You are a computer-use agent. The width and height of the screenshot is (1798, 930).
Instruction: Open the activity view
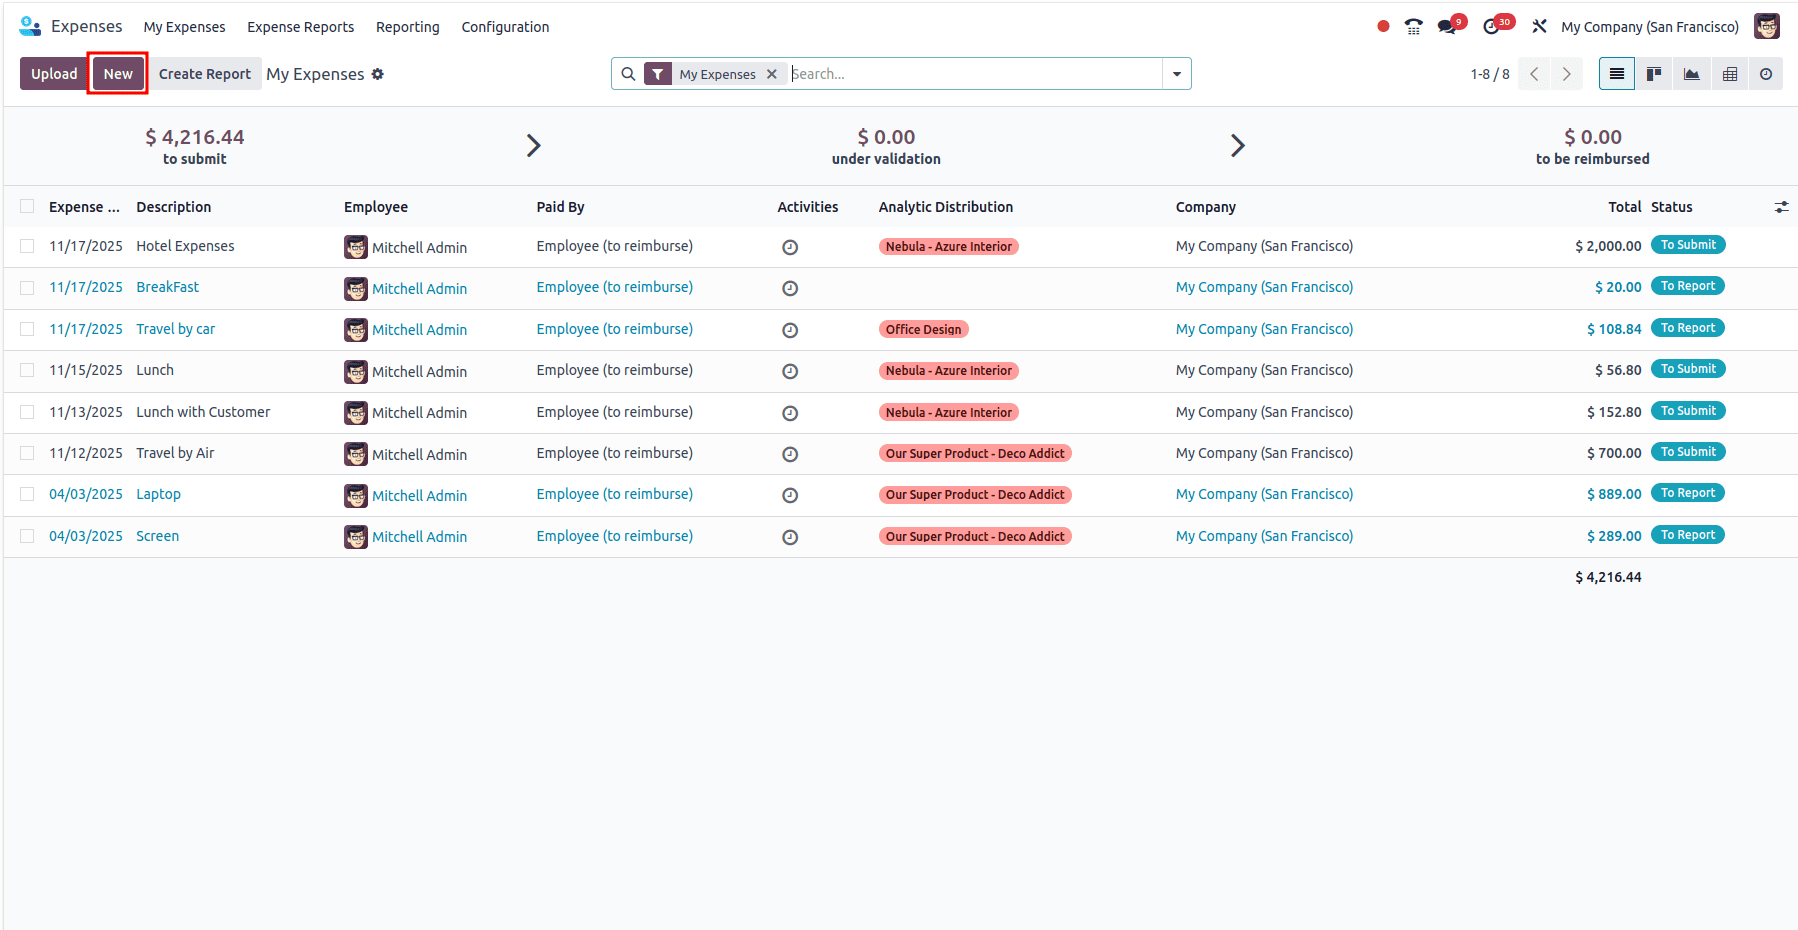tap(1766, 73)
